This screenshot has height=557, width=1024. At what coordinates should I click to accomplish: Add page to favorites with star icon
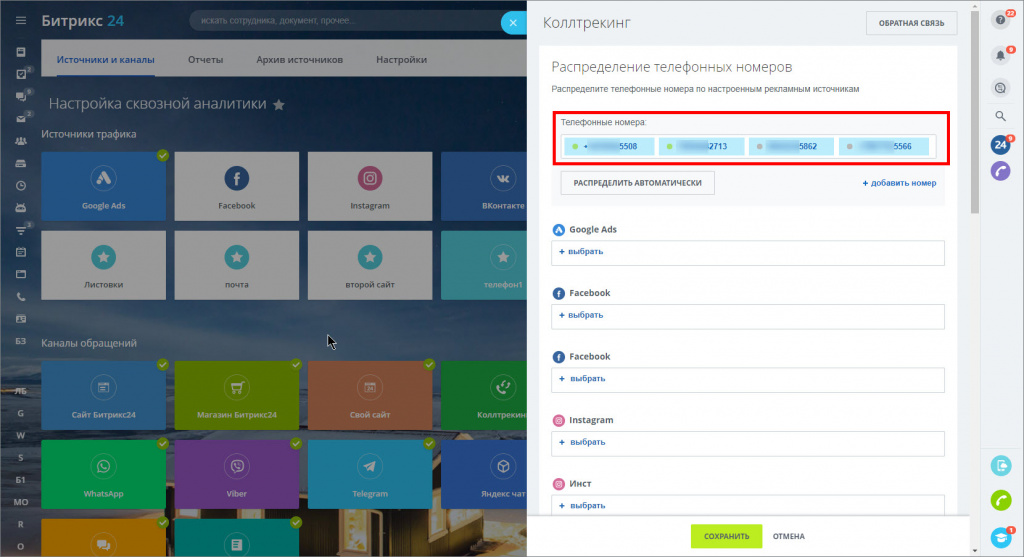point(279,104)
